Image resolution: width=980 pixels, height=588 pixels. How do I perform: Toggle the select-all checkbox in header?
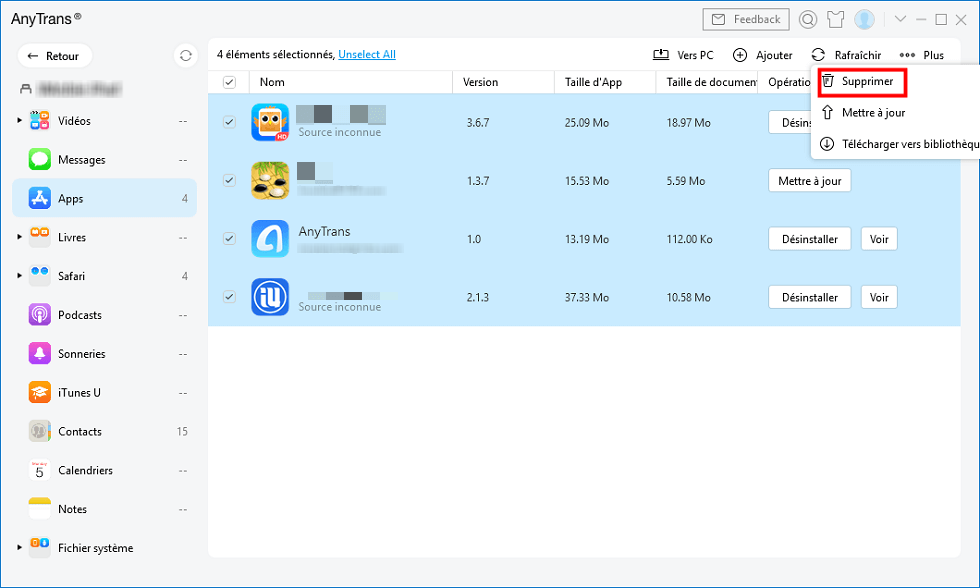(x=229, y=82)
